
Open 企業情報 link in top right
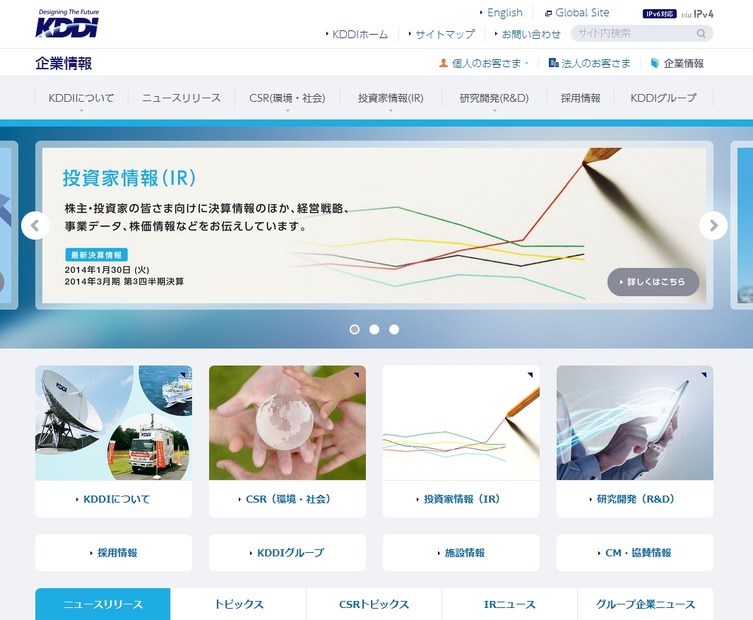tap(683, 63)
